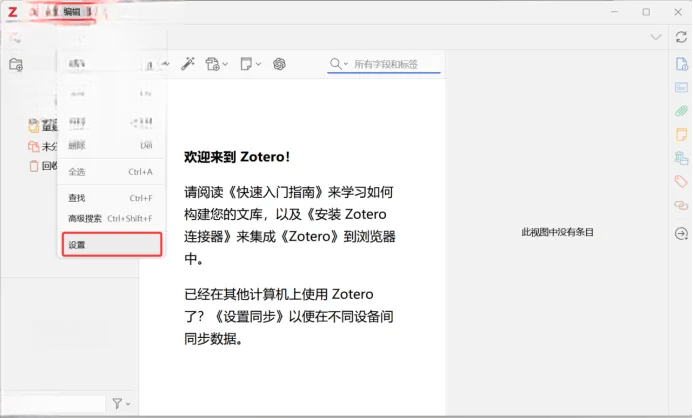Click the new collection folder icon
The image size is (693, 418).
[16, 65]
